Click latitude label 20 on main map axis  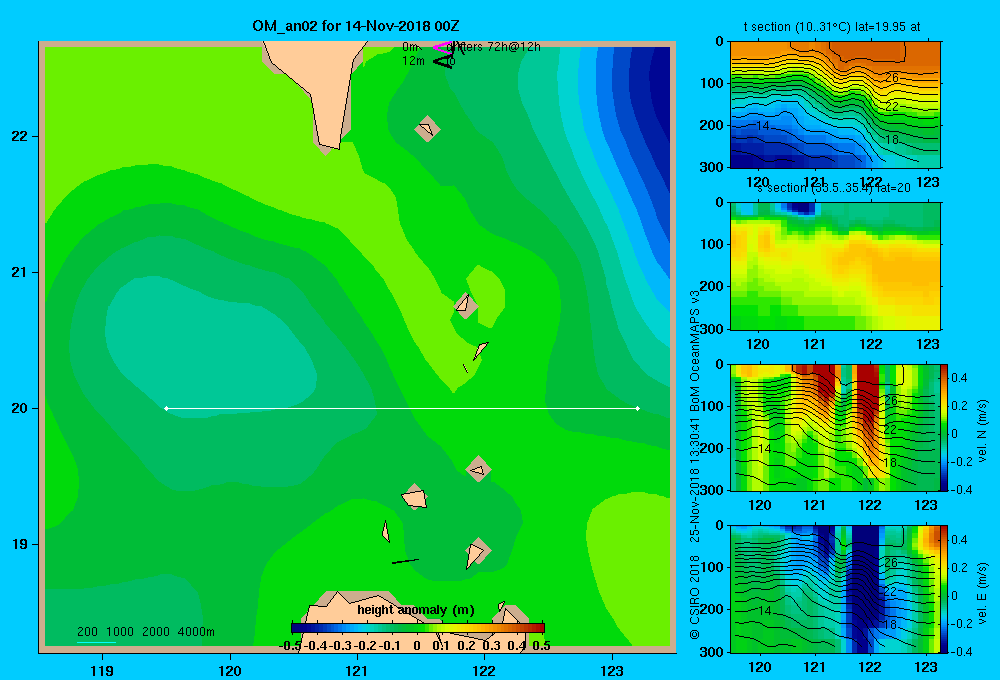tap(19, 408)
